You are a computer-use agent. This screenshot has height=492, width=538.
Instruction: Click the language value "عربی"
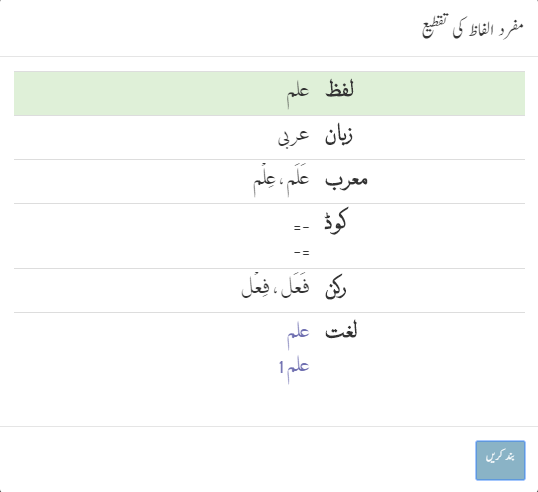294,137
